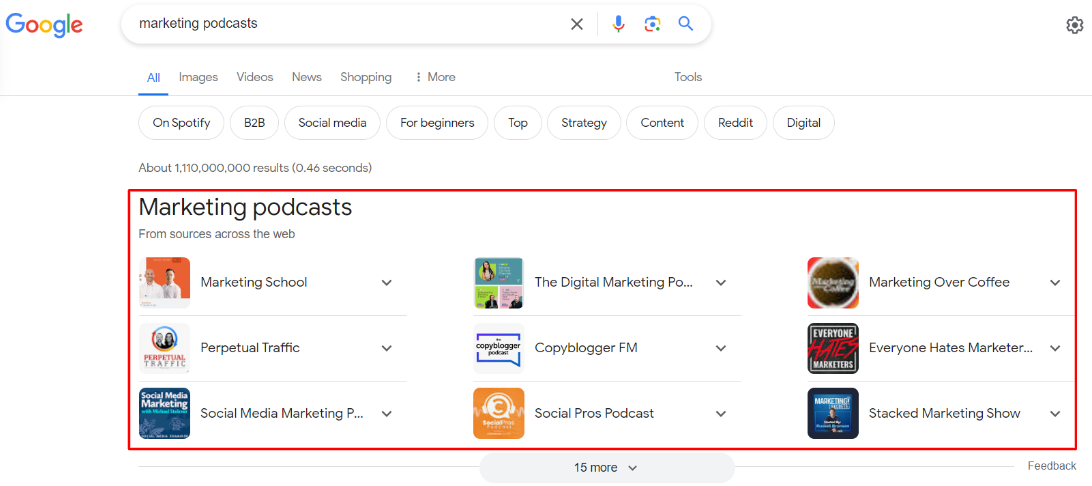The width and height of the screenshot is (1092, 486).
Task: Open Google Lens image search icon
Action: [653, 24]
